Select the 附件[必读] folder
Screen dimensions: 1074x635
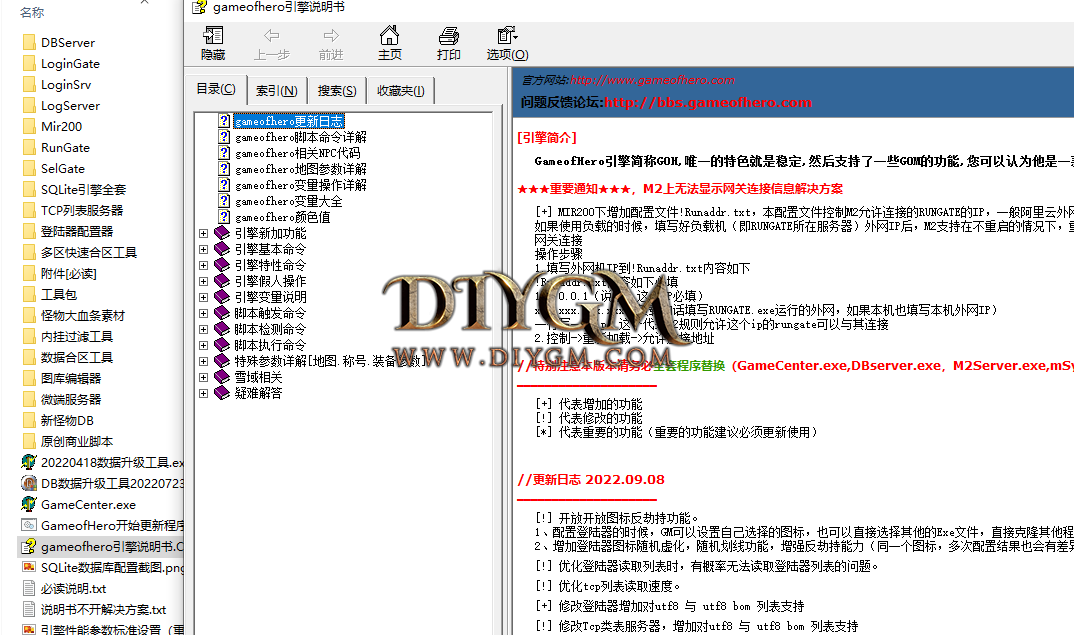68,274
